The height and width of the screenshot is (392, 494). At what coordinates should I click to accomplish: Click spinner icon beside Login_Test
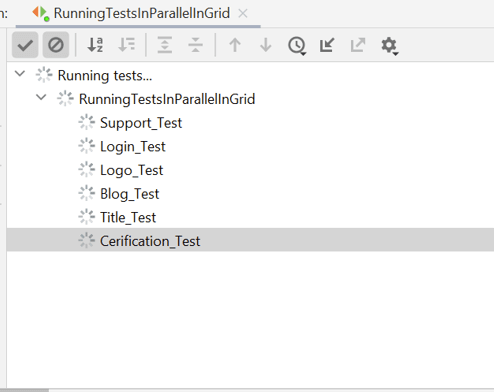87,146
